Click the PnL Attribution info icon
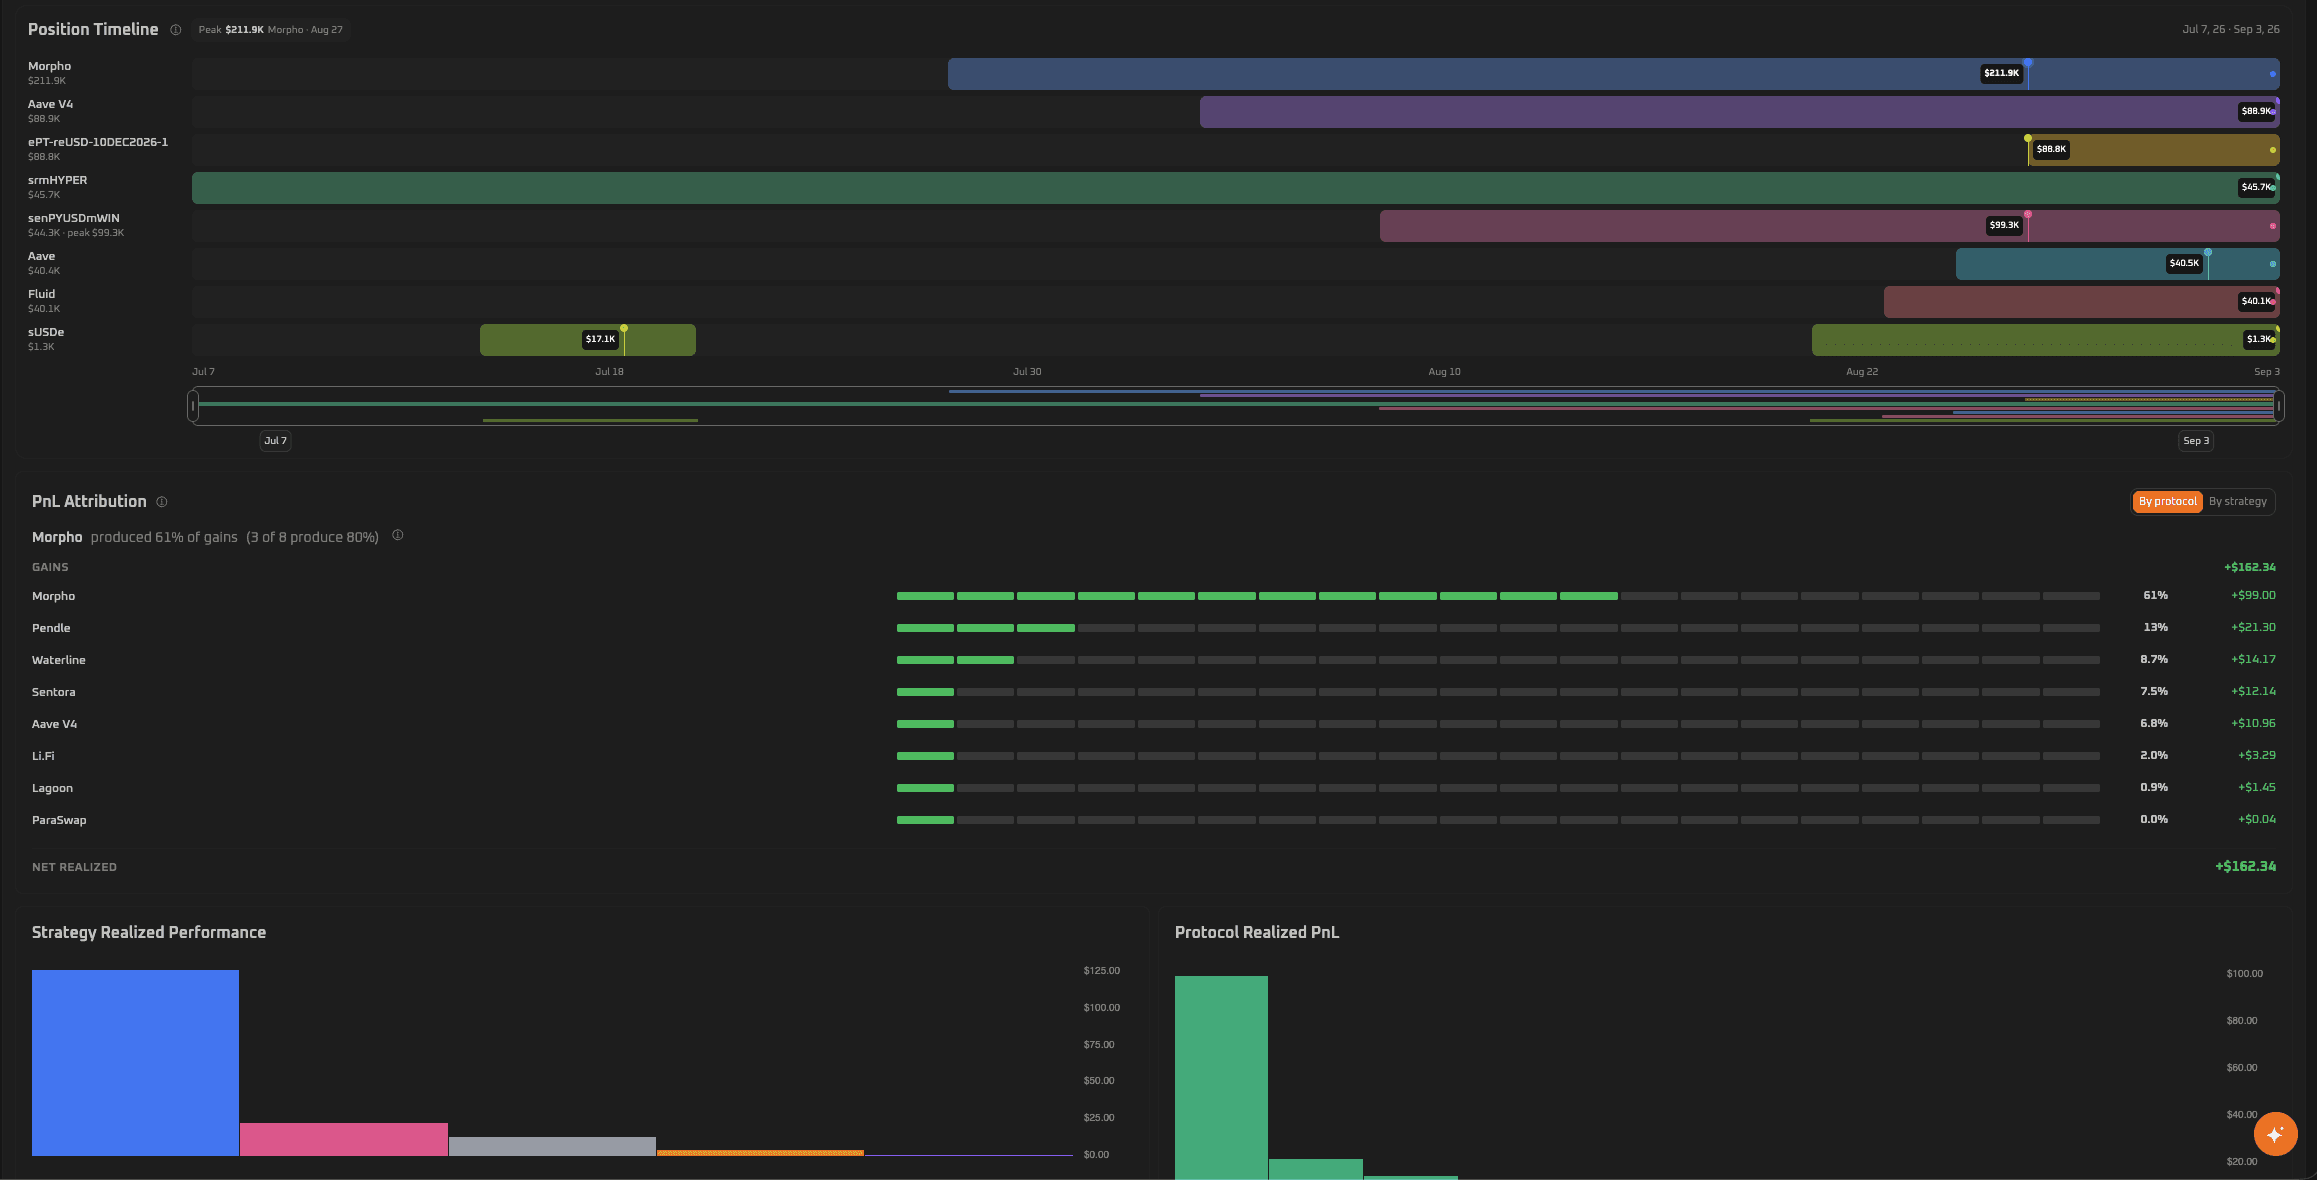 (162, 502)
